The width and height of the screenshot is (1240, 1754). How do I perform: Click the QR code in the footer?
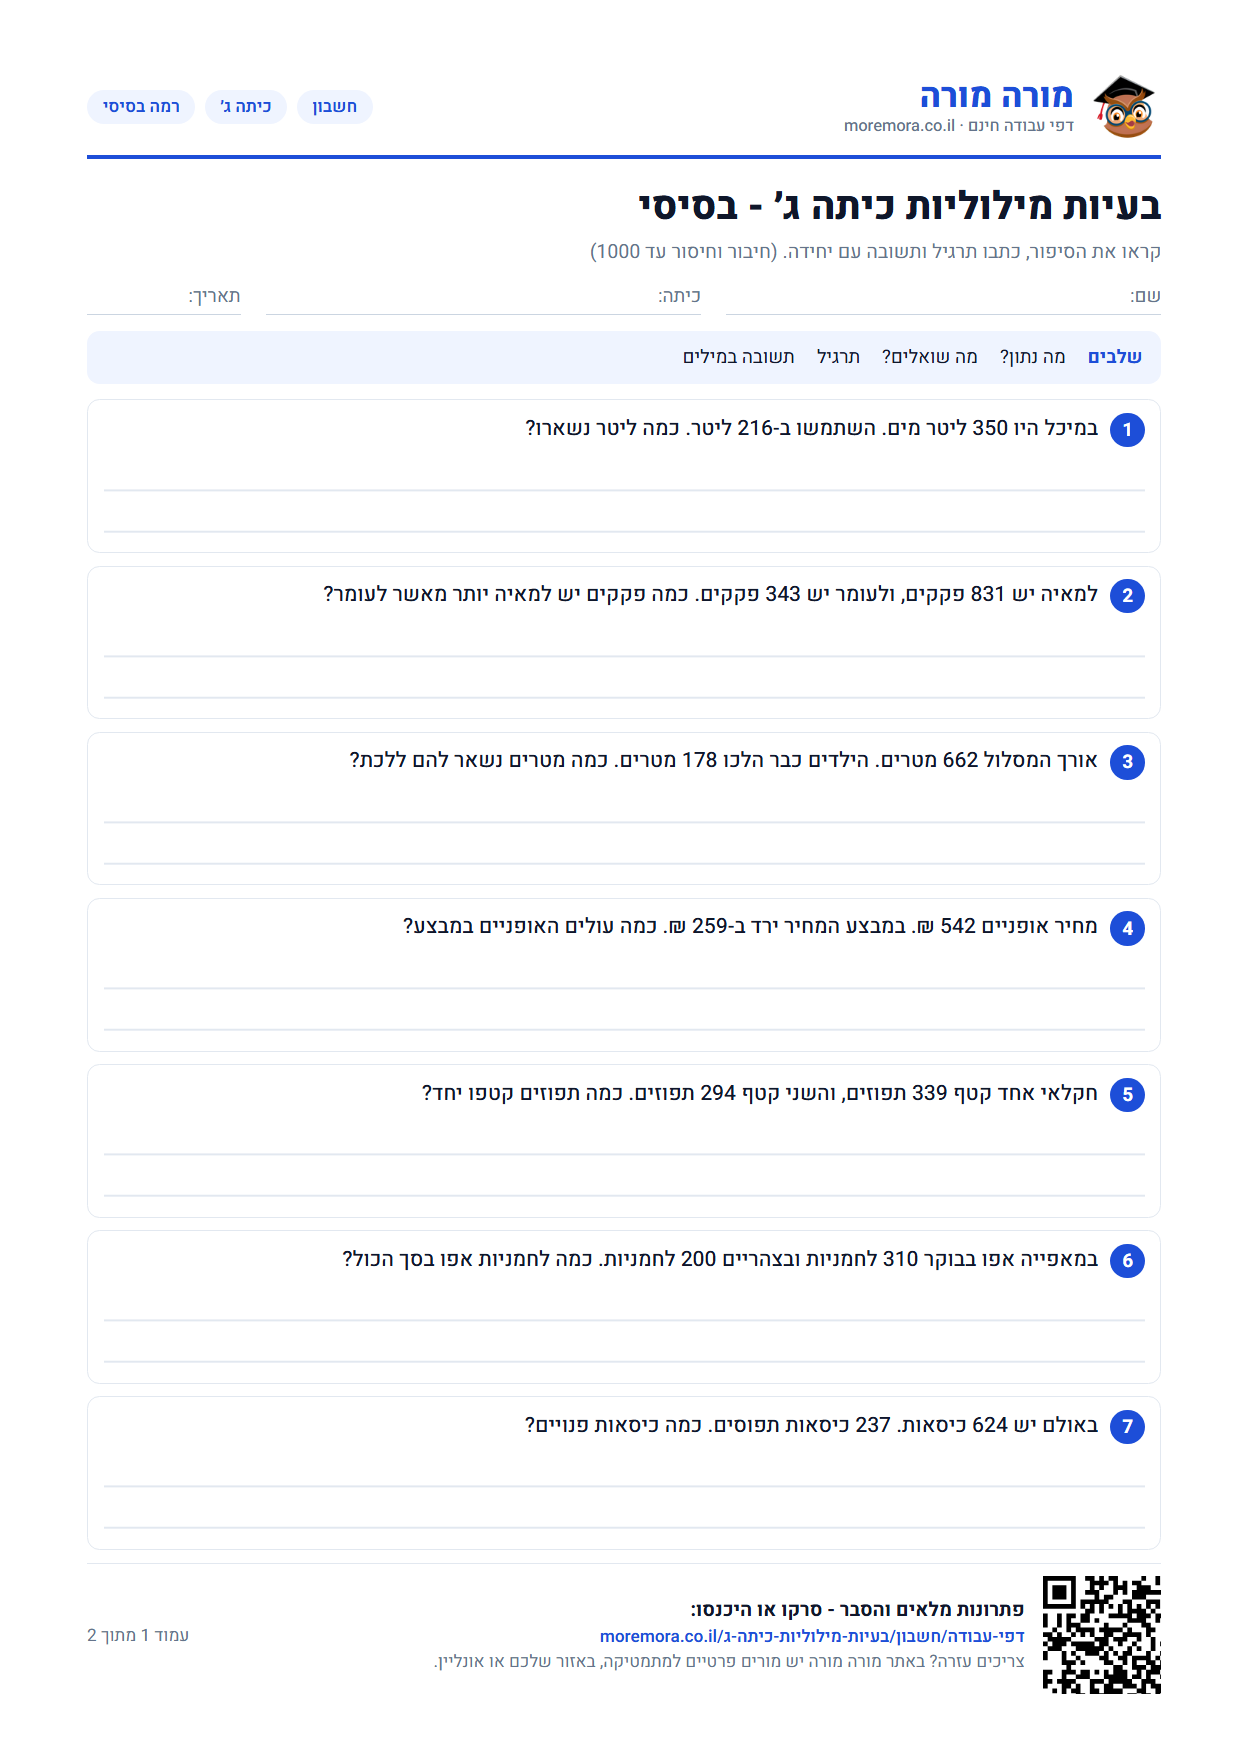pos(1101,1634)
